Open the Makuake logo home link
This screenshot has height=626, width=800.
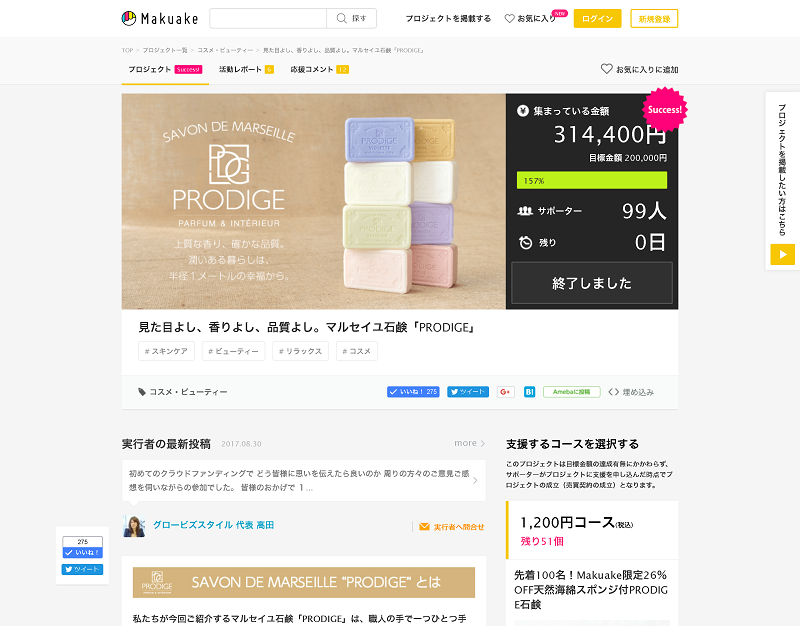coord(160,18)
